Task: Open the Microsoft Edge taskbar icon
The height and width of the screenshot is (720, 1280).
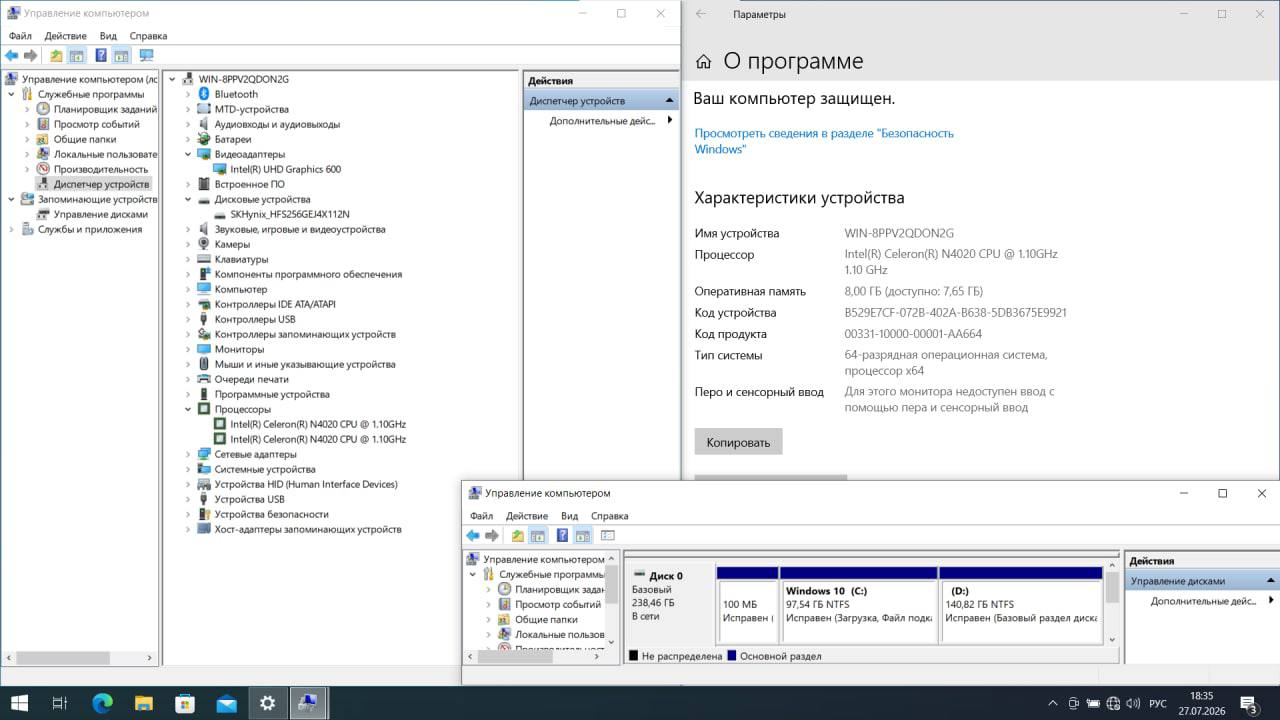Action: point(102,703)
